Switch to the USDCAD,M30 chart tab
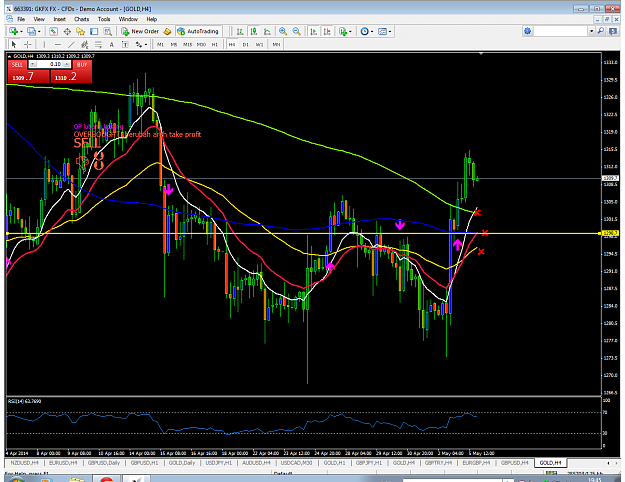 pos(296,463)
